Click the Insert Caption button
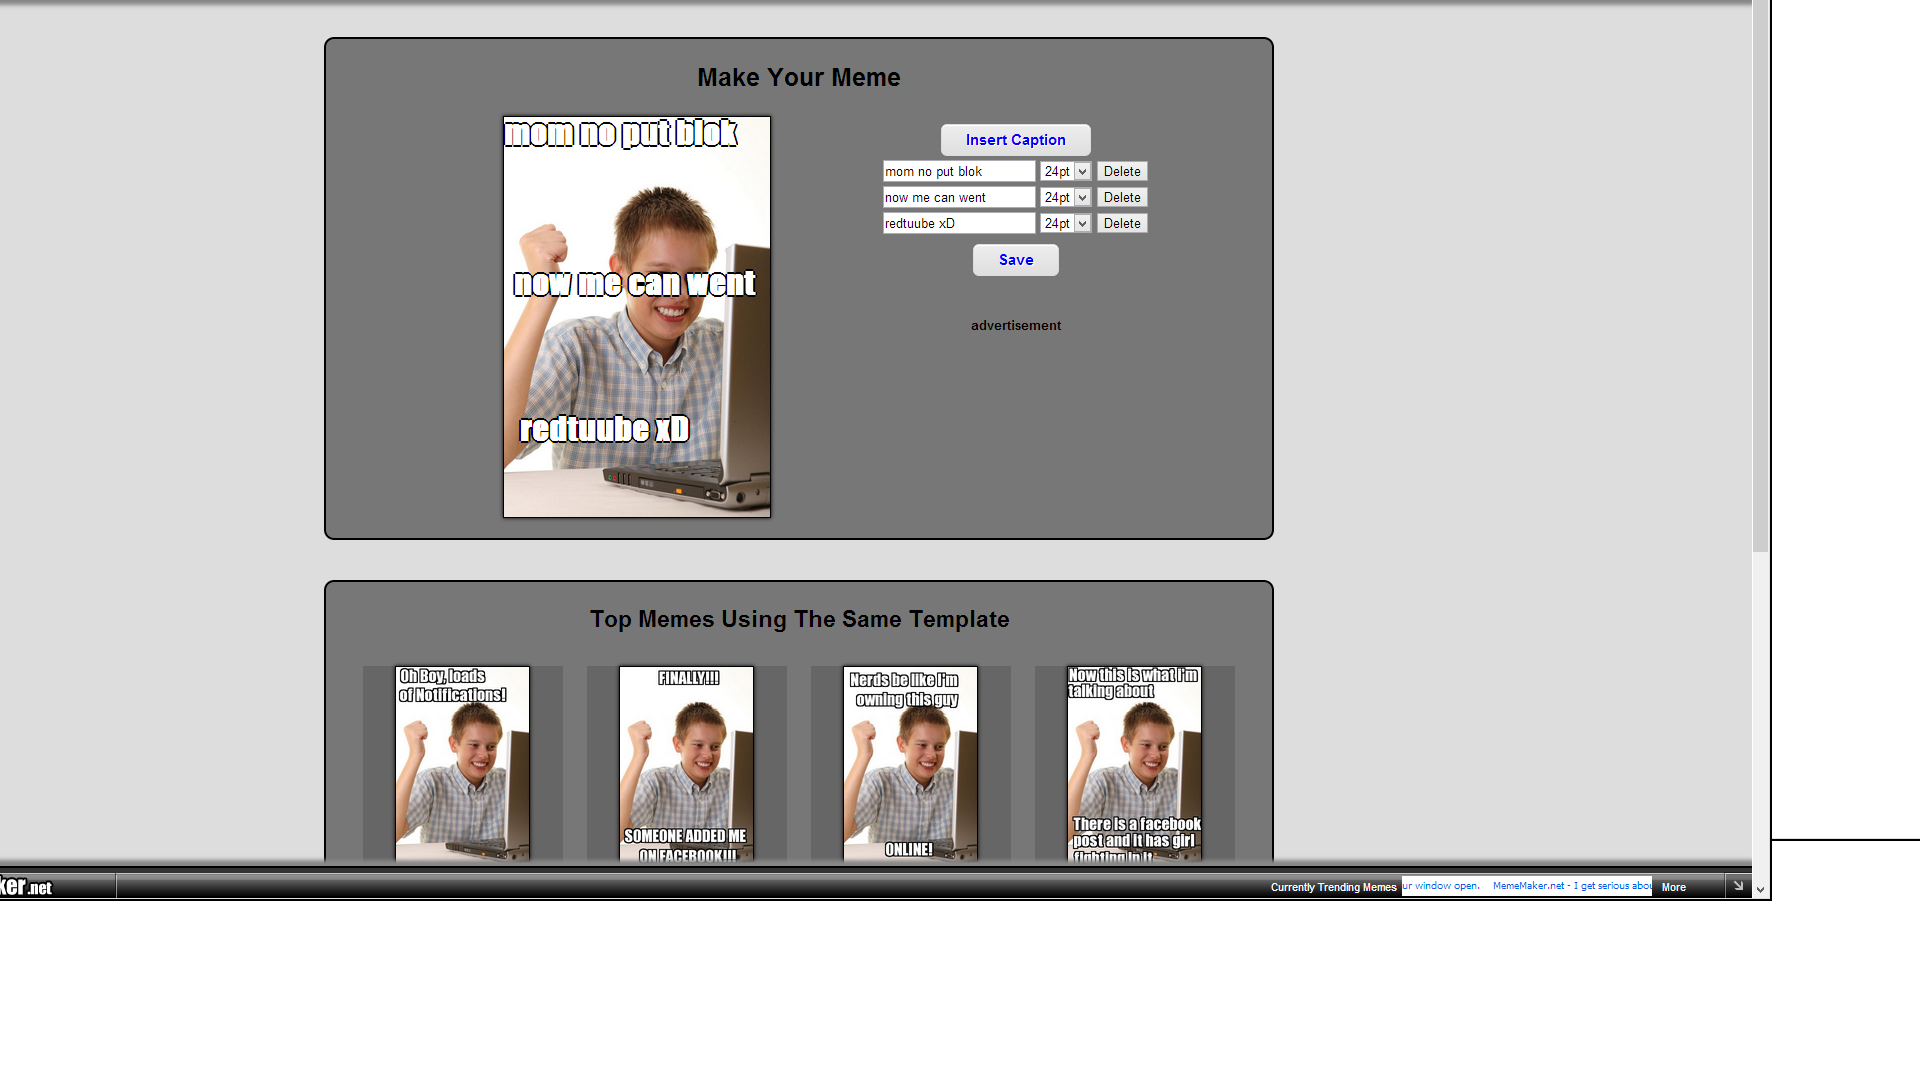This screenshot has height=1080, width=1920. [x=1015, y=140]
